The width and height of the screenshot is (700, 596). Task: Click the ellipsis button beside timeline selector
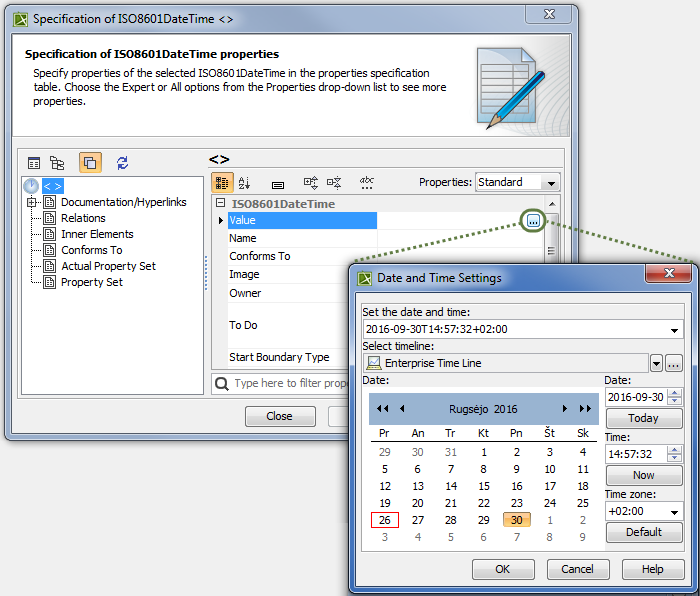click(674, 364)
